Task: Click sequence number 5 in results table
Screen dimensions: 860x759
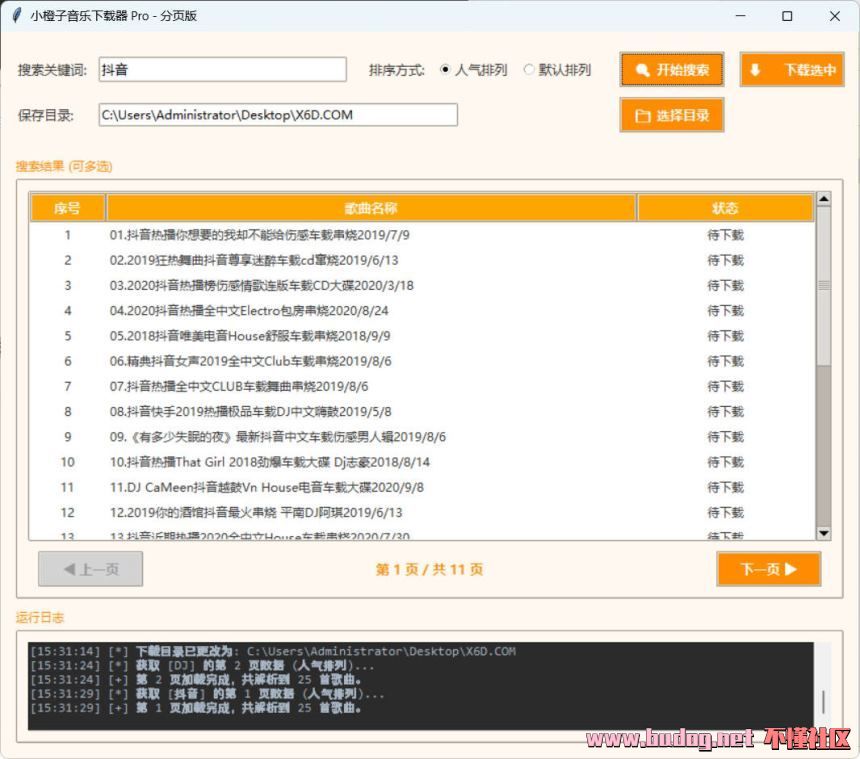Action: pyautogui.click(x=67, y=336)
